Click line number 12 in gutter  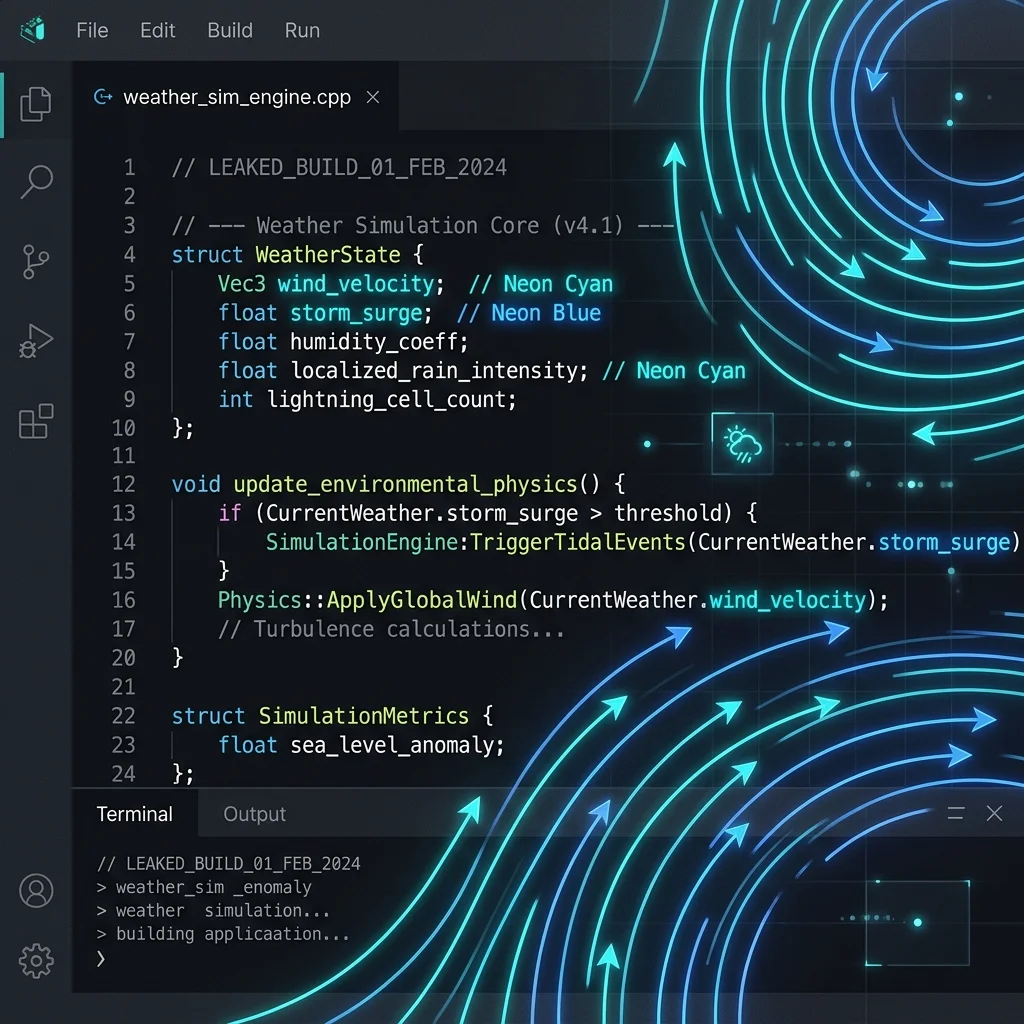[x=124, y=485]
